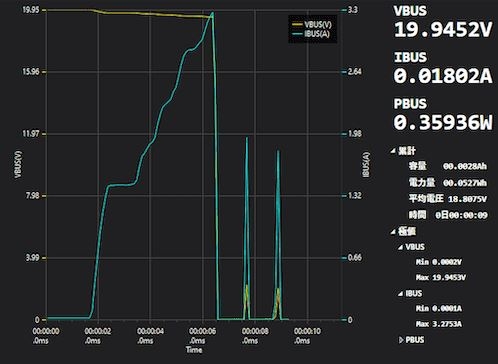Select the 0.01802A IBUS reading

[x=443, y=76]
